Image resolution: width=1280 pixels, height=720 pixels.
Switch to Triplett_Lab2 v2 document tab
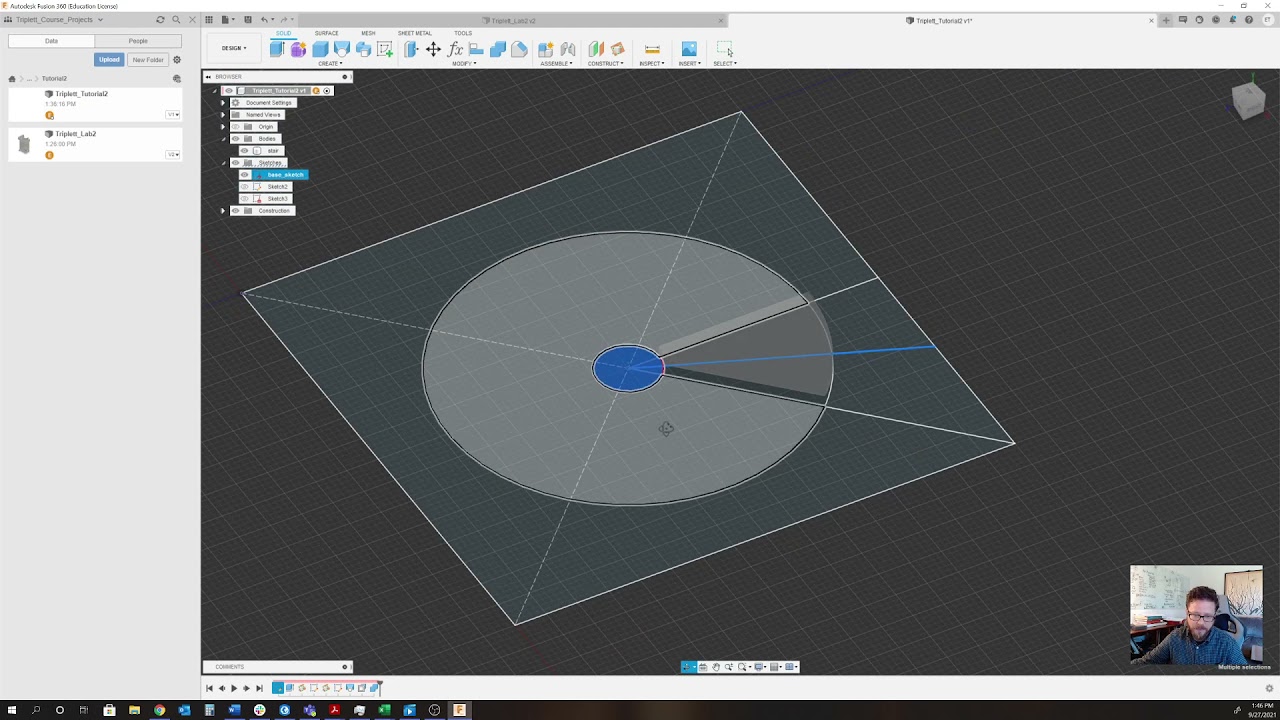[514, 20]
